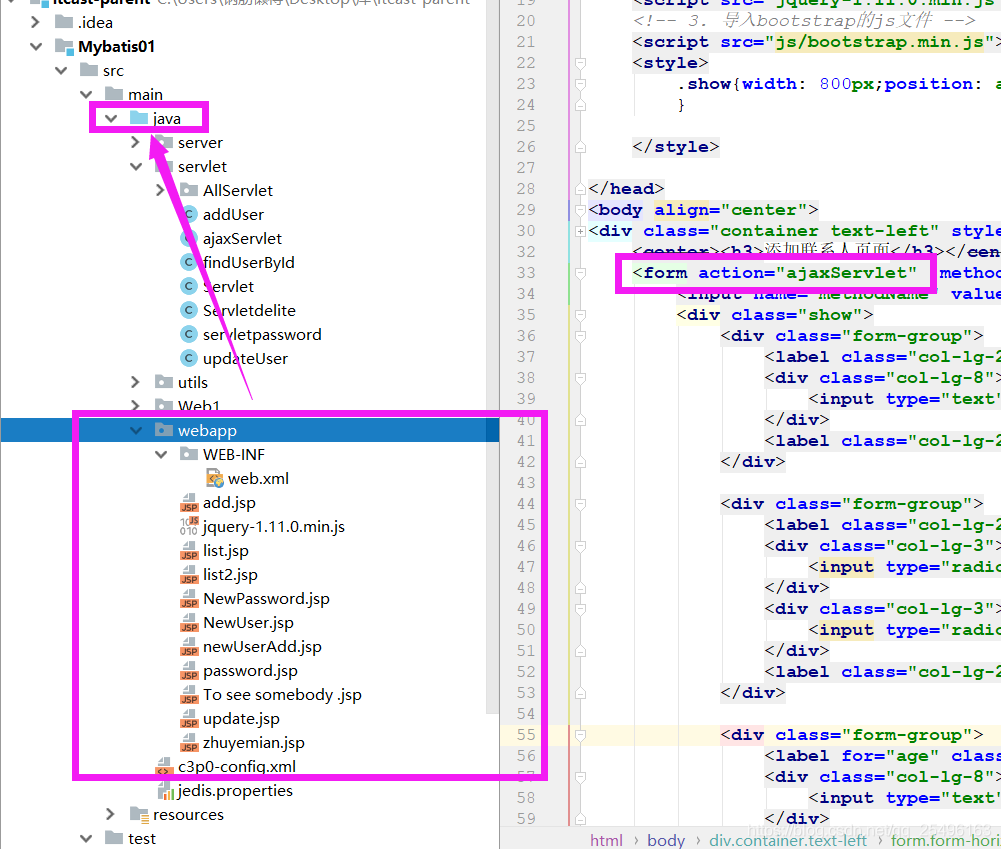Click the </style> closing tag text

click(x=675, y=147)
